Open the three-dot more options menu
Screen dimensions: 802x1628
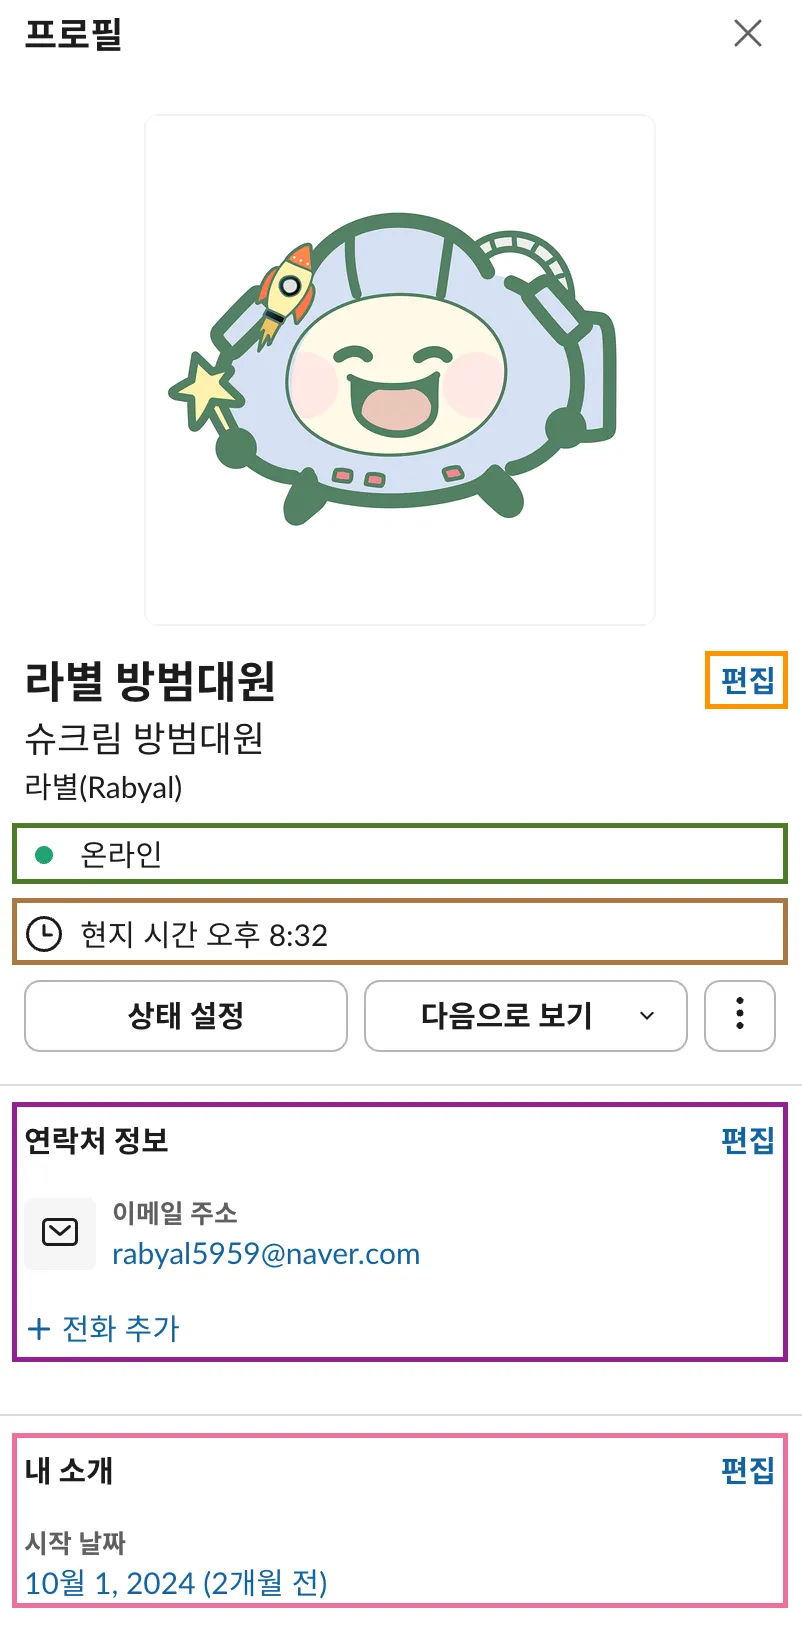(x=740, y=1015)
